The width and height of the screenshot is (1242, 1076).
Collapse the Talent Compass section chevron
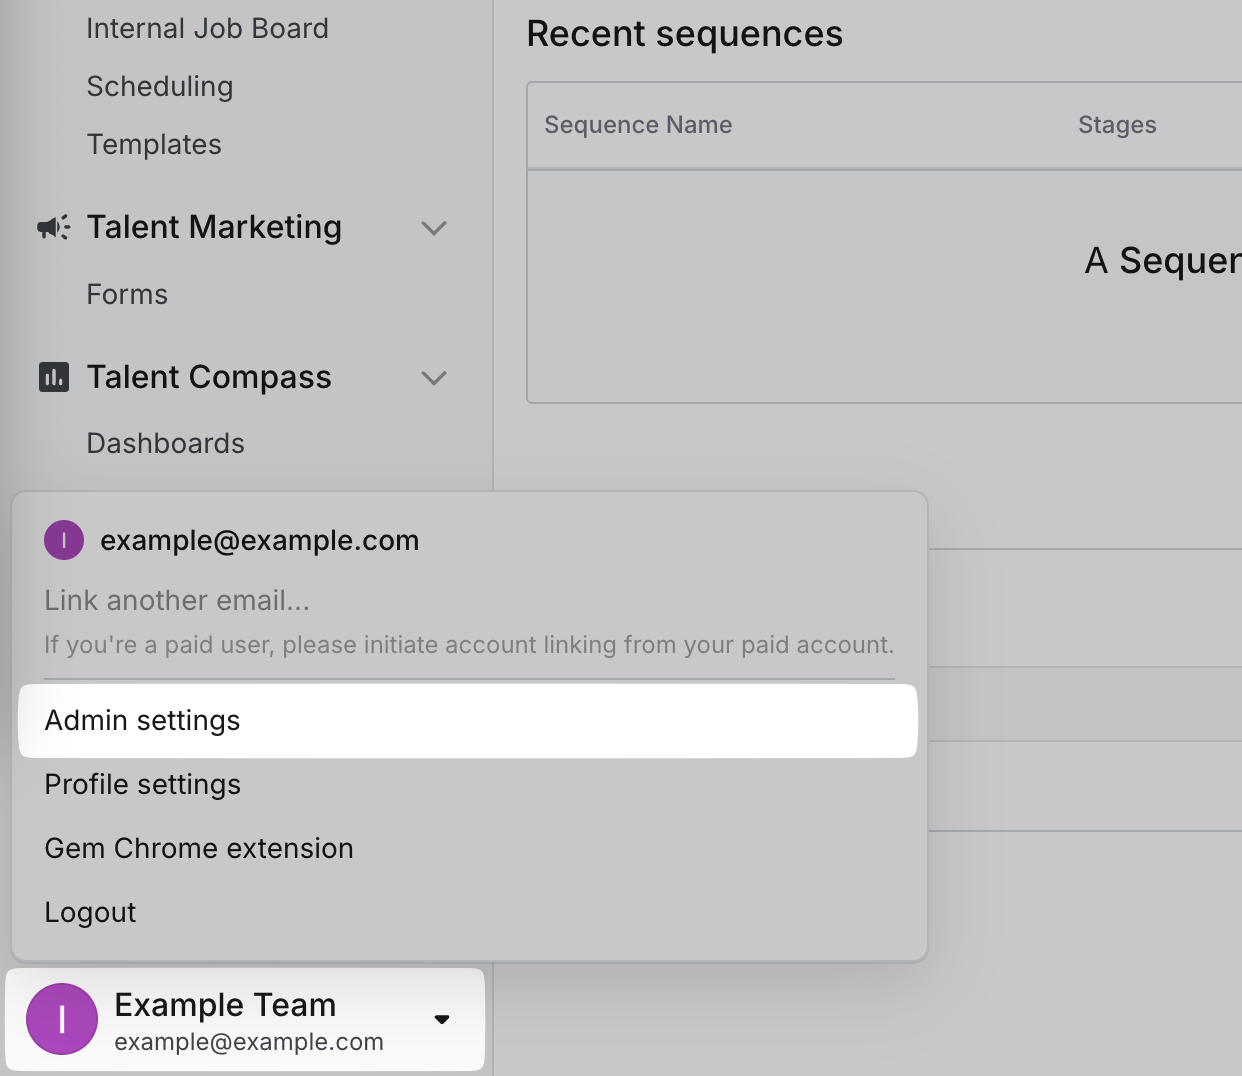(x=433, y=378)
